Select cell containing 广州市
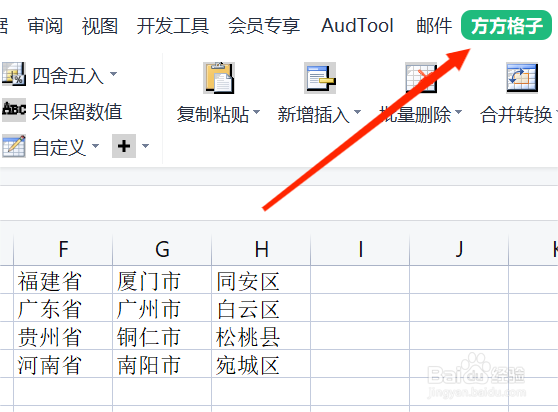The image size is (558, 412). click(x=162, y=308)
